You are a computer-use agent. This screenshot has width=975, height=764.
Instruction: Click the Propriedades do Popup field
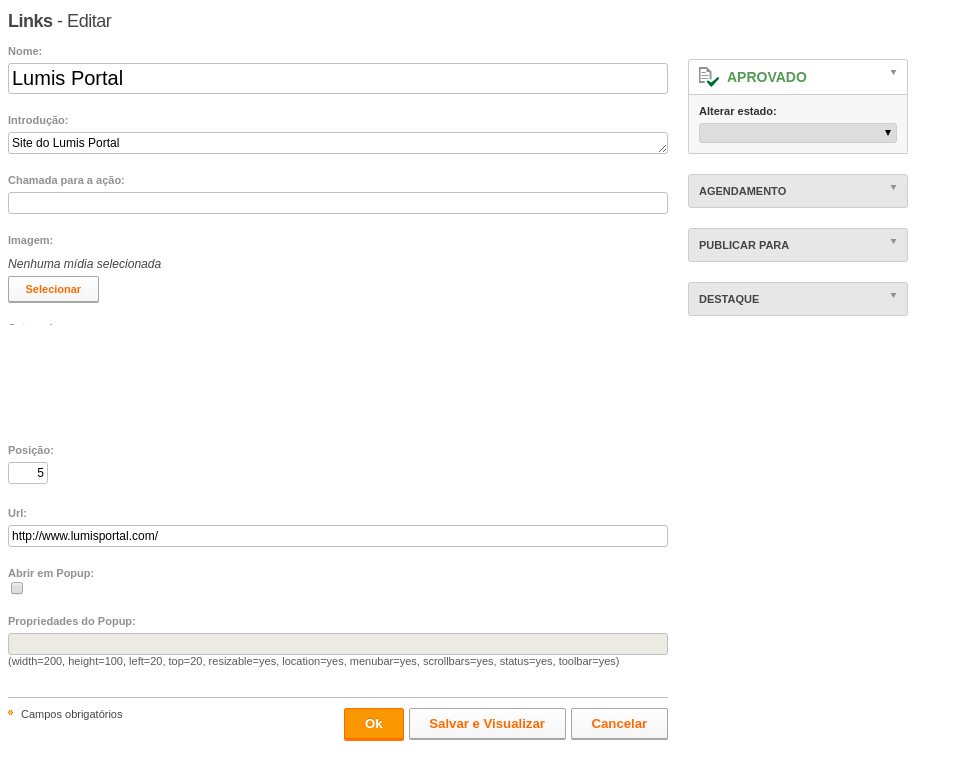coord(338,644)
